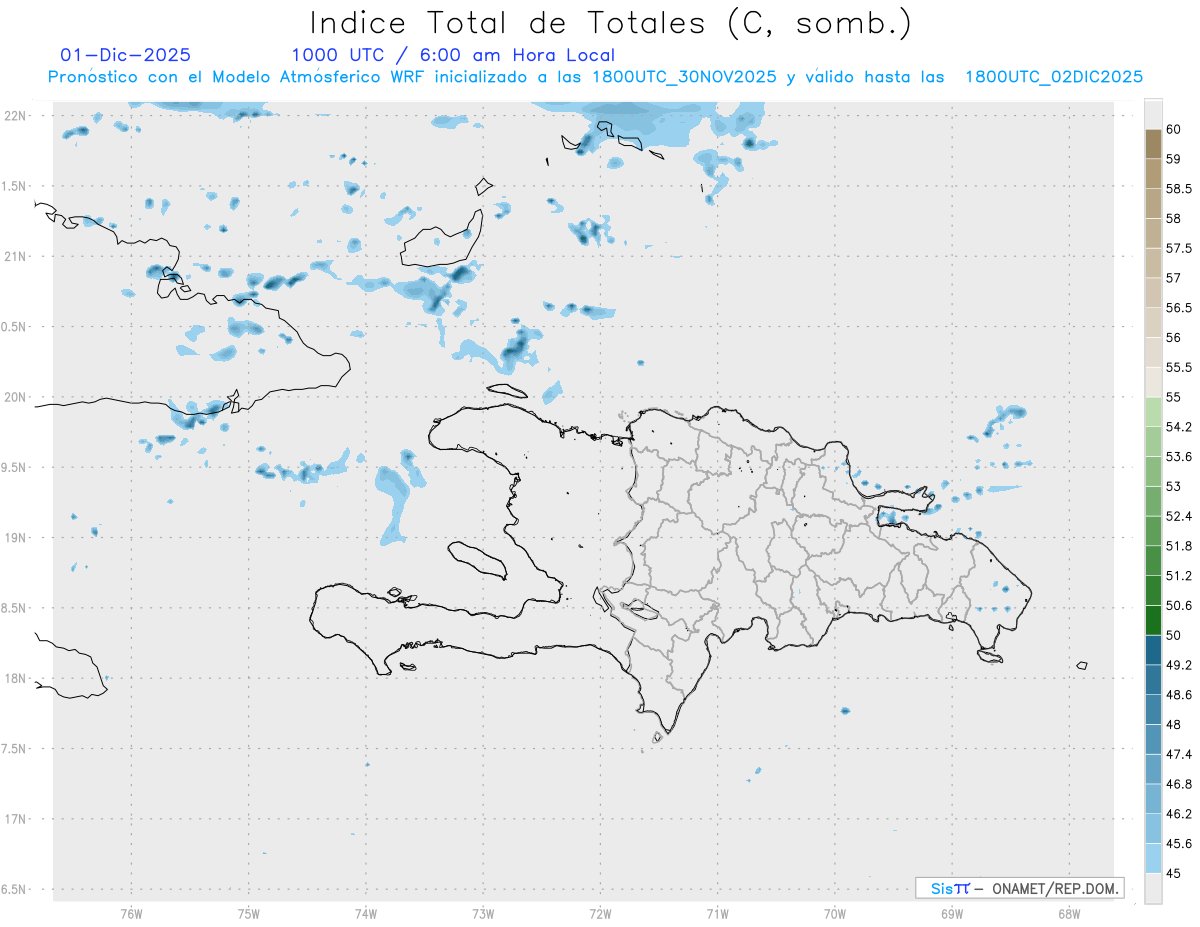Image resolution: width=1200 pixels, height=927 pixels.
Task: Click the '73W' longitude label
Action: pyautogui.click(x=483, y=913)
